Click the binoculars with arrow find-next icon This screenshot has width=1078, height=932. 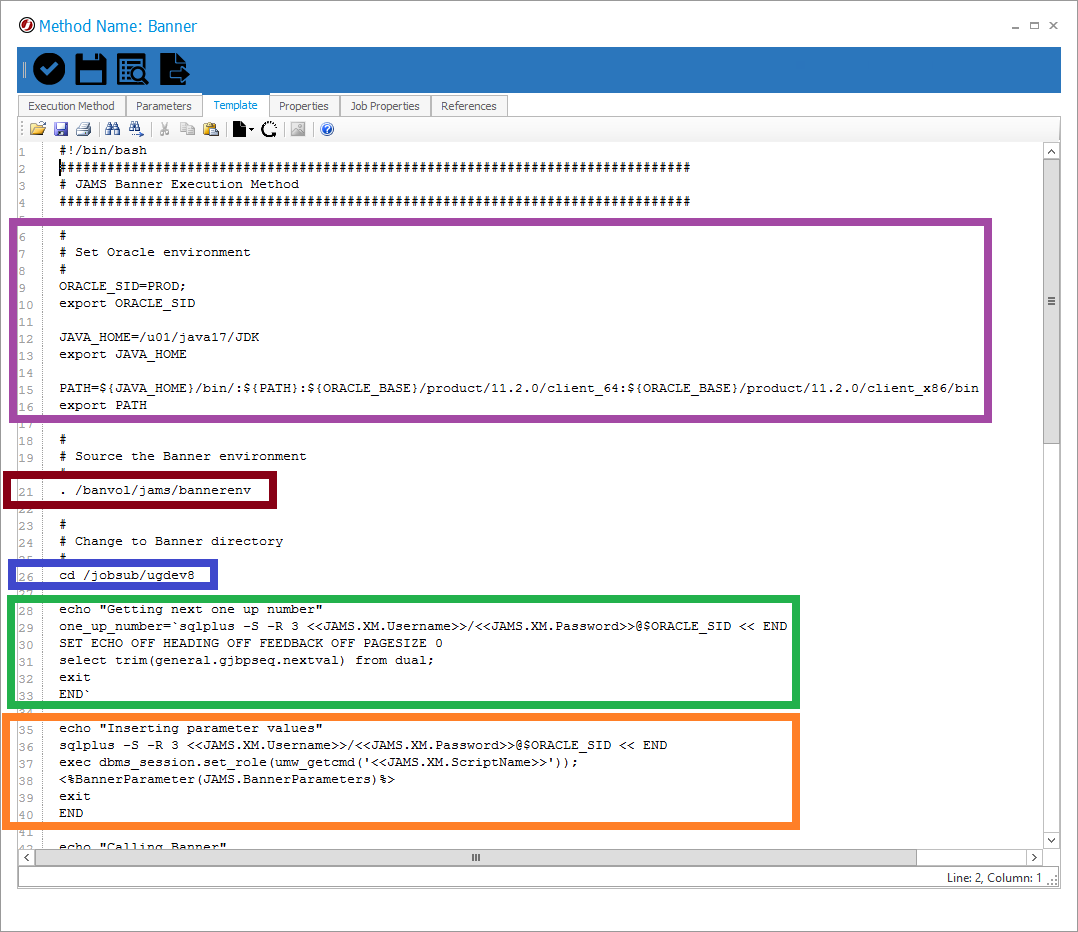pyautogui.click(x=136, y=129)
